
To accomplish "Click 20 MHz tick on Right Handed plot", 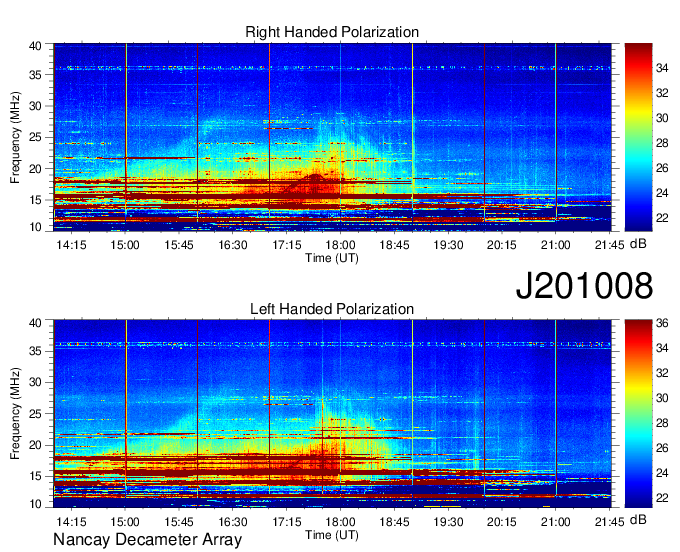I will [35, 169].
